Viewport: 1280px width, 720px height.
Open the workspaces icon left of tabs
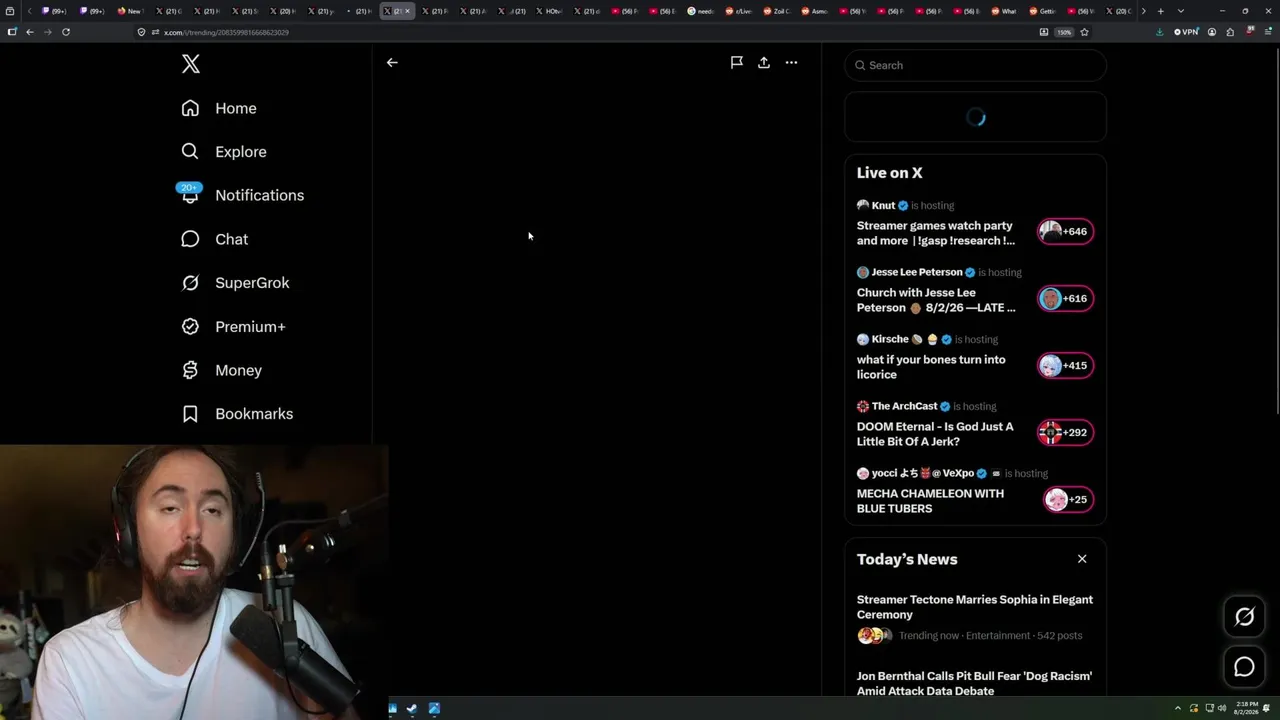pyautogui.click(x=10, y=11)
